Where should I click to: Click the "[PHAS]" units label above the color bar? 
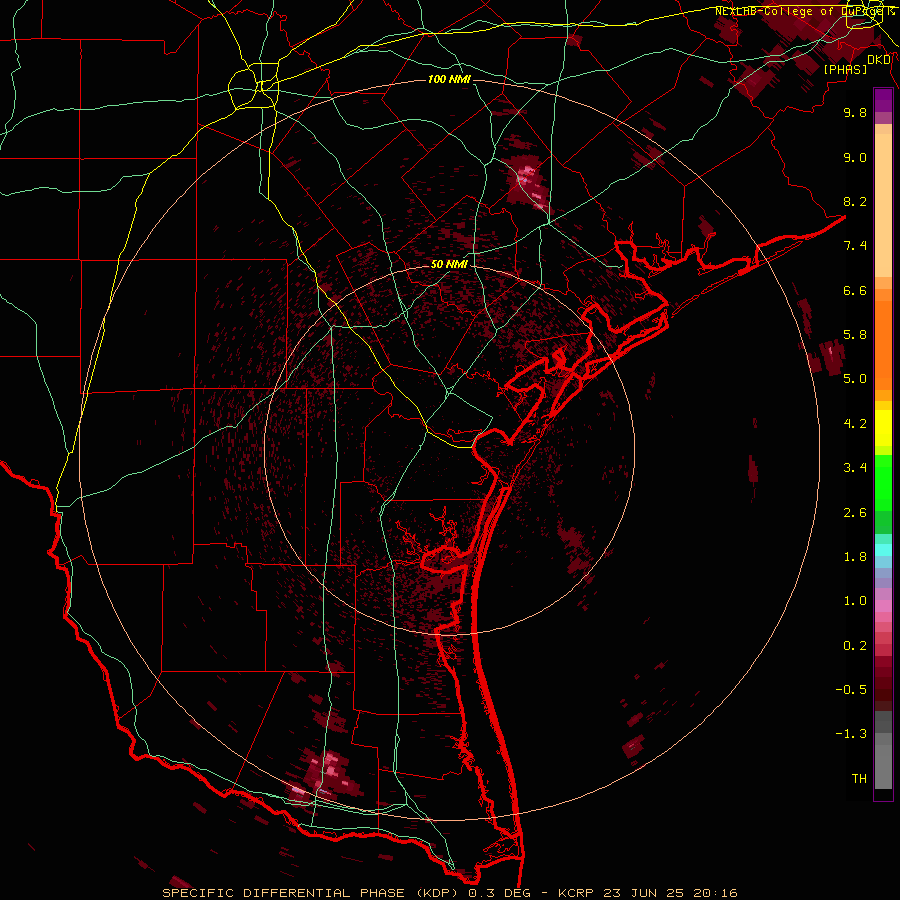[x=845, y=69]
